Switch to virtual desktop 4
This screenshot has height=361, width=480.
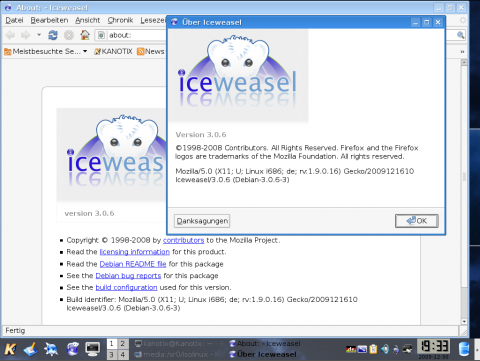[122, 354]
